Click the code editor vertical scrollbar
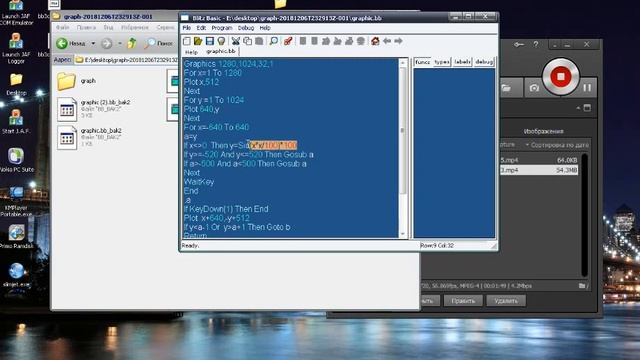Image resolution: width=640 pixels, height=360 pixels. 402,131
